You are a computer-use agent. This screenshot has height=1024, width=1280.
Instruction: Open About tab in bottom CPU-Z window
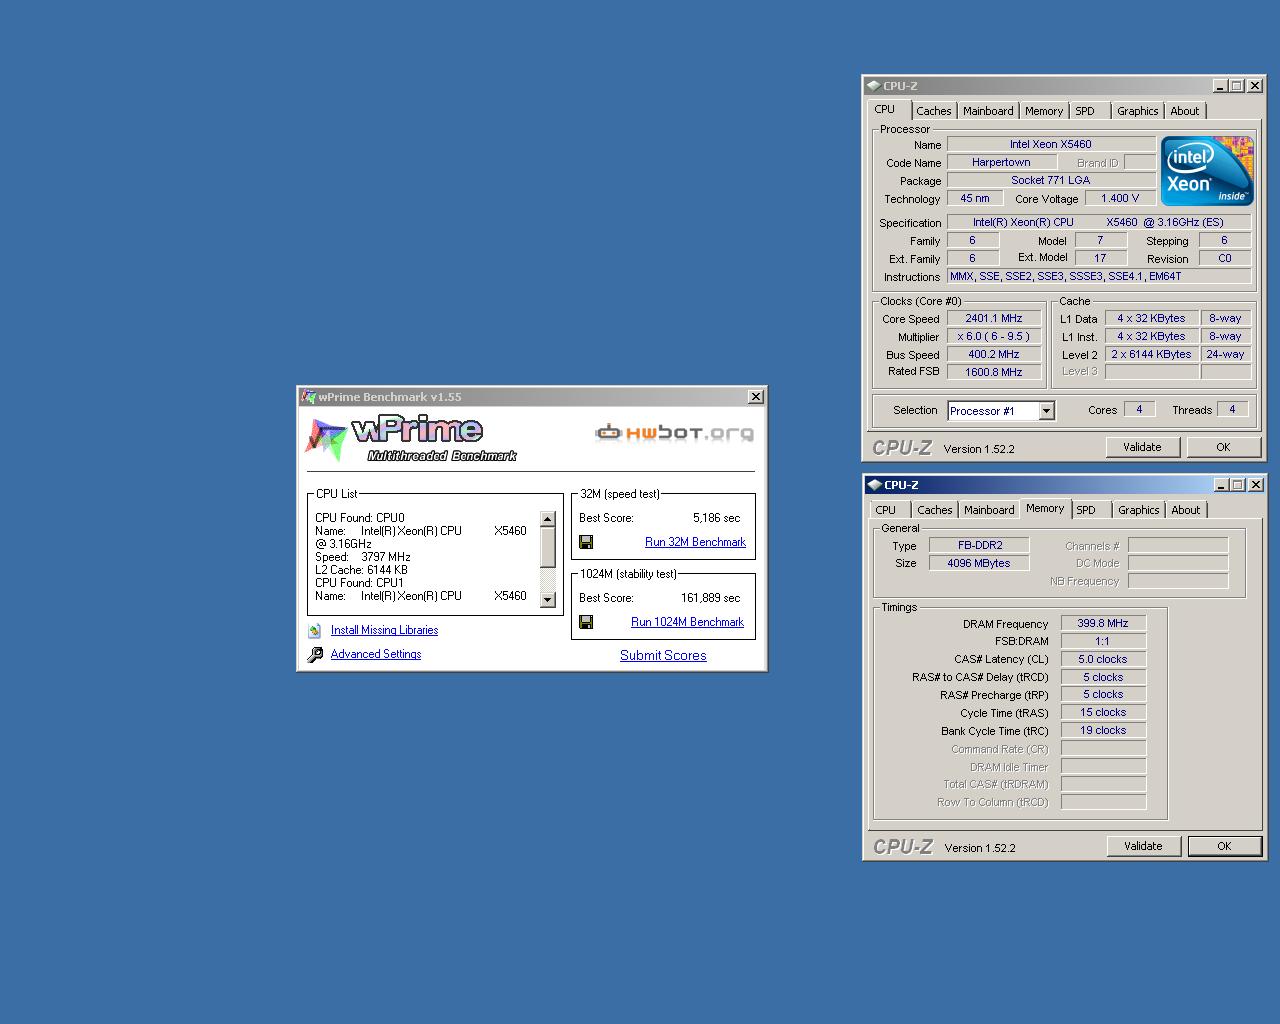point(1186,510)
